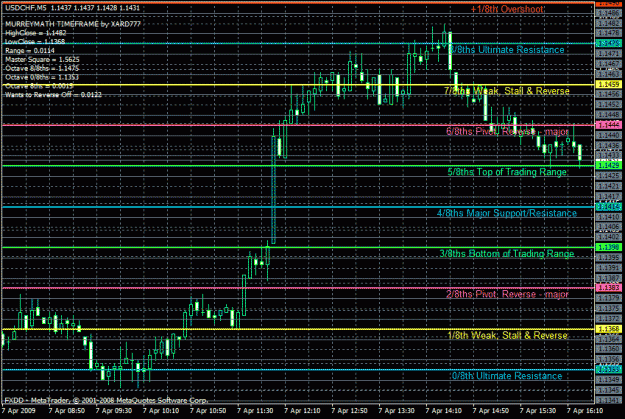Screen dimensions: 625x419
Task: Select the 'Octave 8/8ths = 1.1475' line
Action: pos(42,69)
